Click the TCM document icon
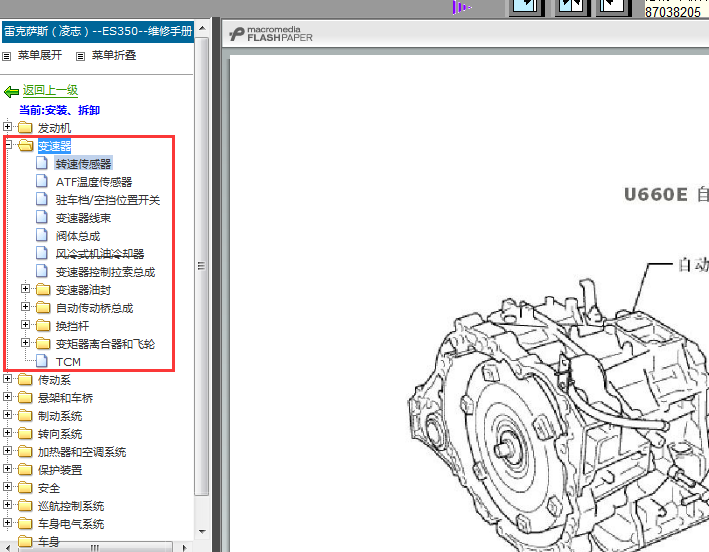Screen dimensions: 709x552 pyautogui.click(x=42, y=361)
